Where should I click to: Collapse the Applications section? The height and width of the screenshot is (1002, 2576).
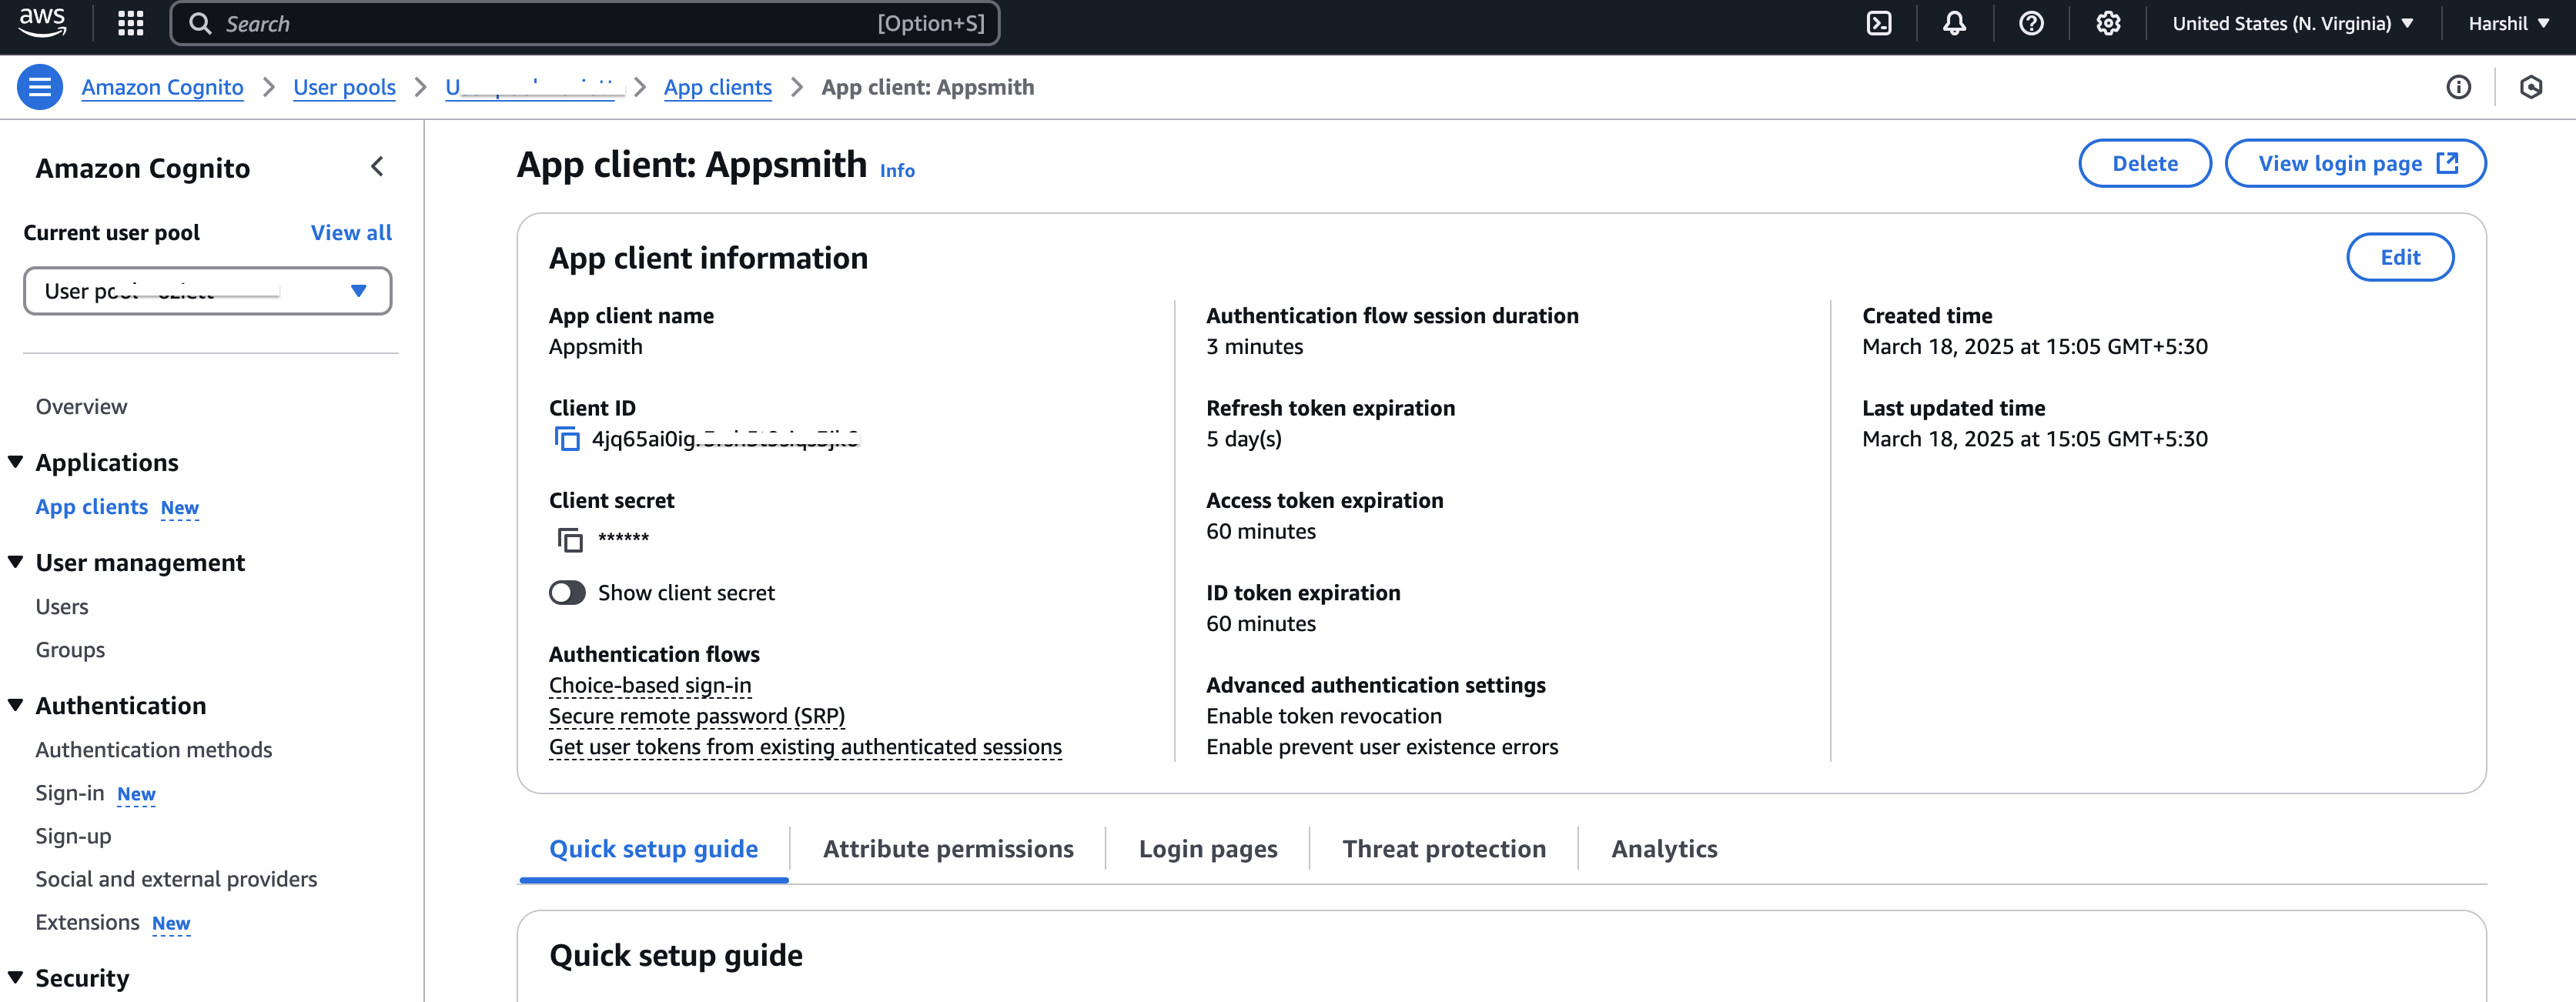(16, 462)
